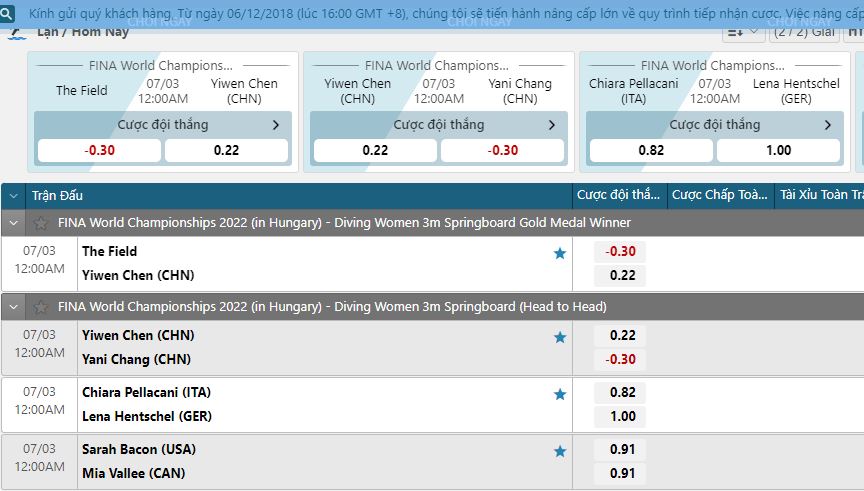Bet 0.82 on Chiara Pellacani (ITA)

[x=620, y=392]
